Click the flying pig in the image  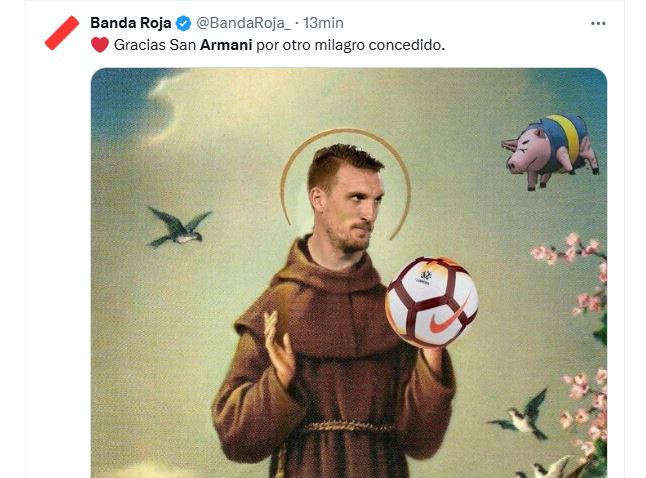pyautogui.click(x=550, y=151)
